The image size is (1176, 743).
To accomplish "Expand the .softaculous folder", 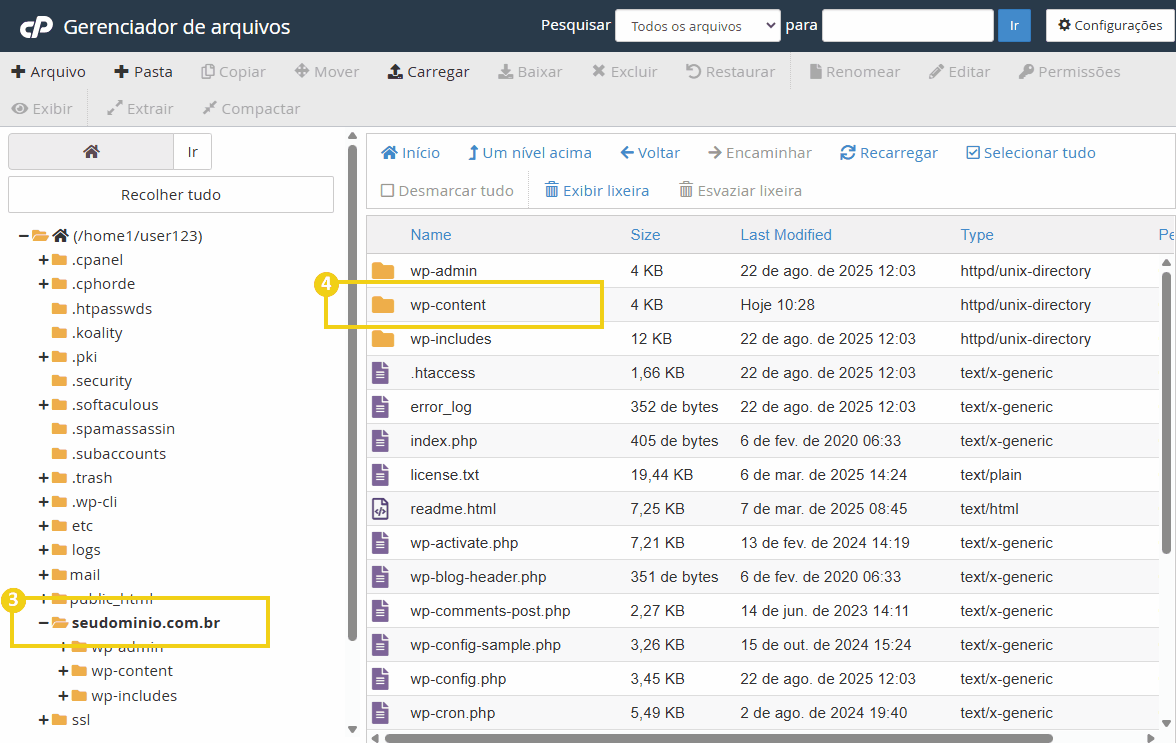I will coord(44,405).
